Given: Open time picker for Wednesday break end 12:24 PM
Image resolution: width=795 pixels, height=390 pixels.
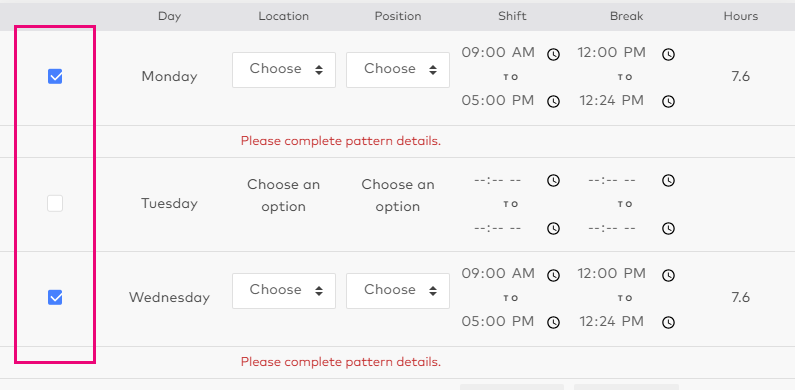Looking at the screenshot, I should pos(669,323).
